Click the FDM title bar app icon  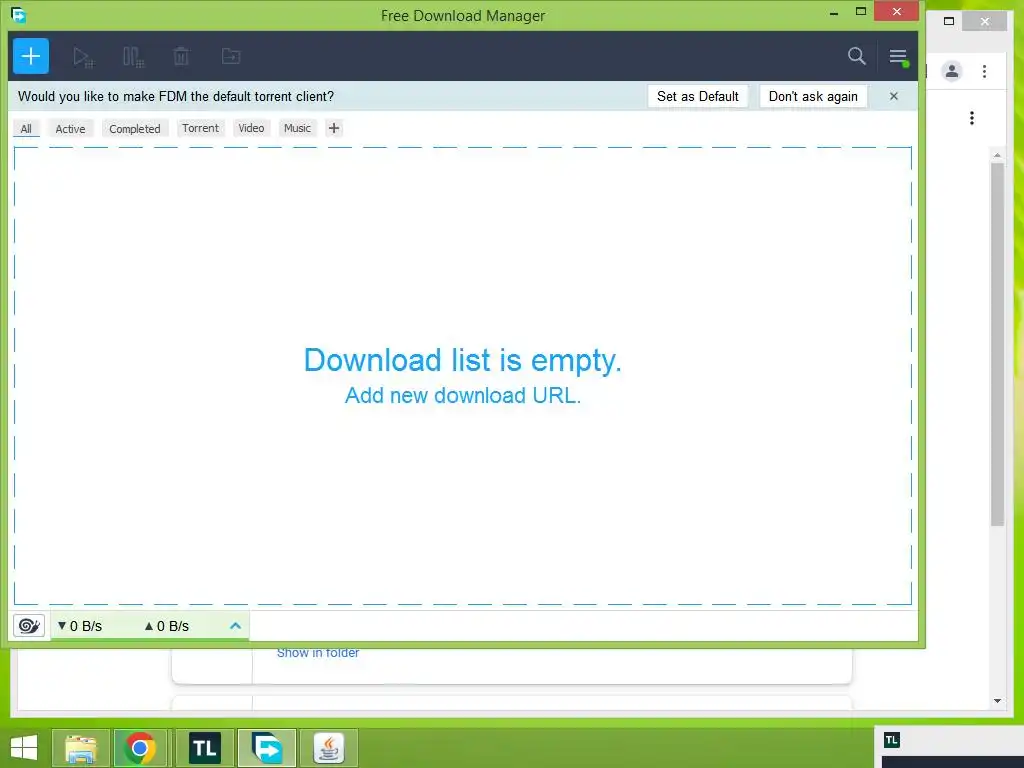coord(18,14)
